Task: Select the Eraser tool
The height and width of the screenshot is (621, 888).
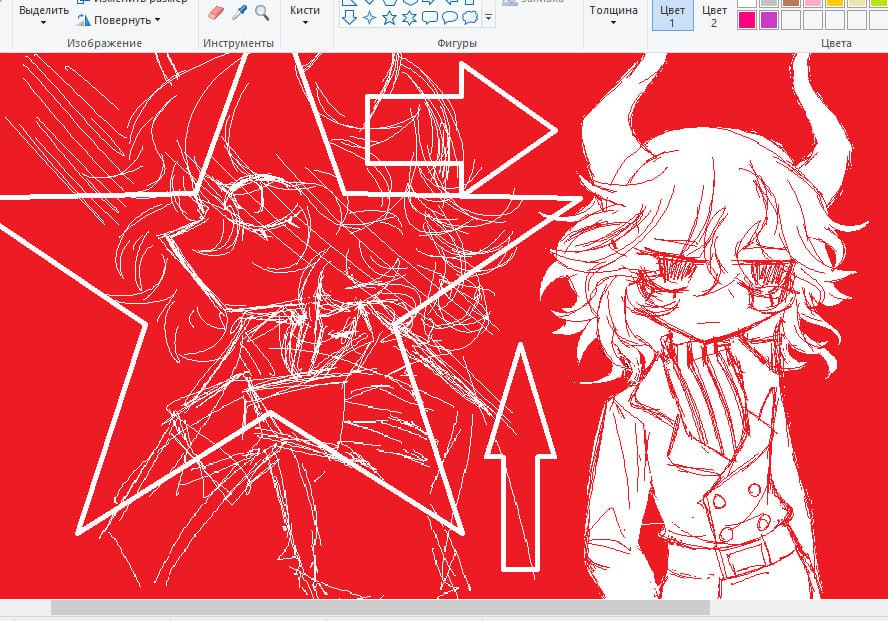Action: pos(216,12)
